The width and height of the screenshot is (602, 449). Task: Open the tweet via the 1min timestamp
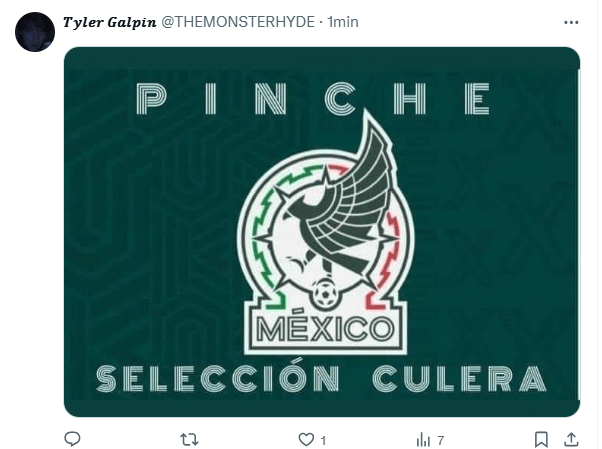tap(343, 22)
